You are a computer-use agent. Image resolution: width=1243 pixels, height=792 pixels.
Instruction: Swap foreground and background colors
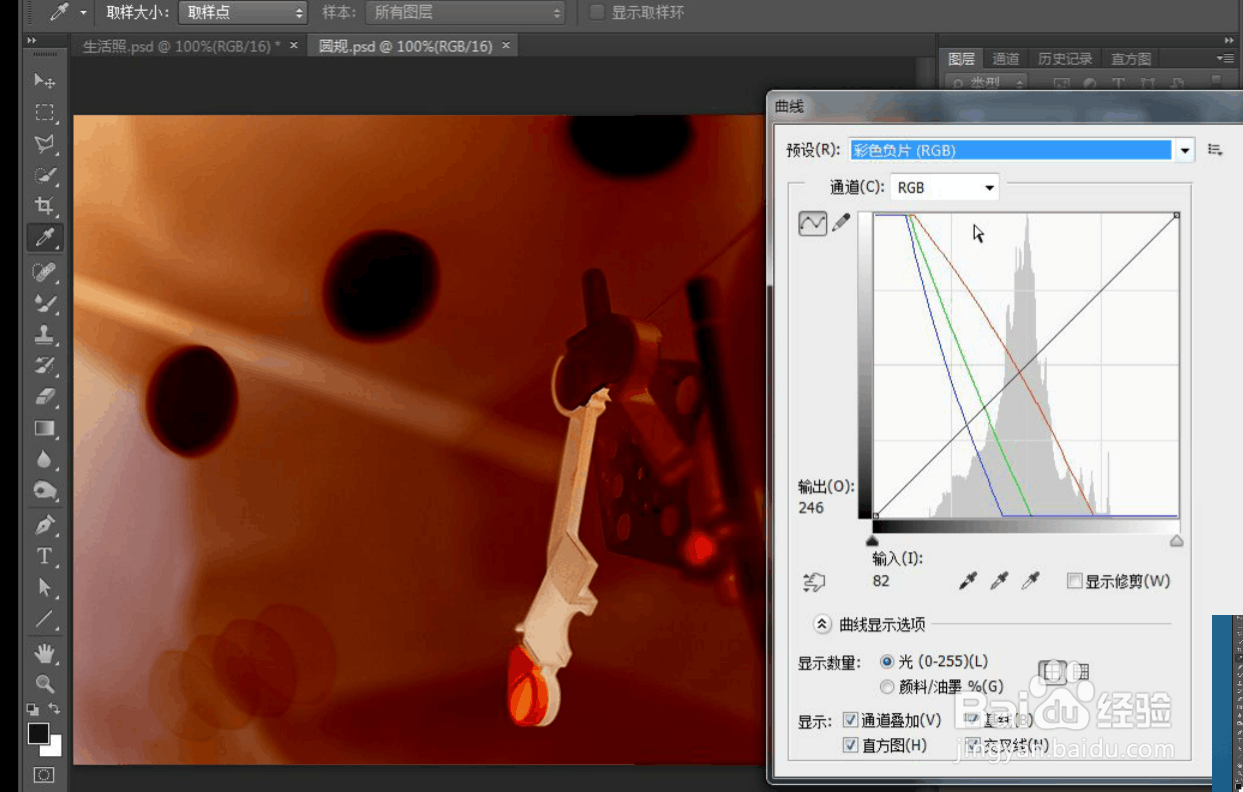pos(55,709)
